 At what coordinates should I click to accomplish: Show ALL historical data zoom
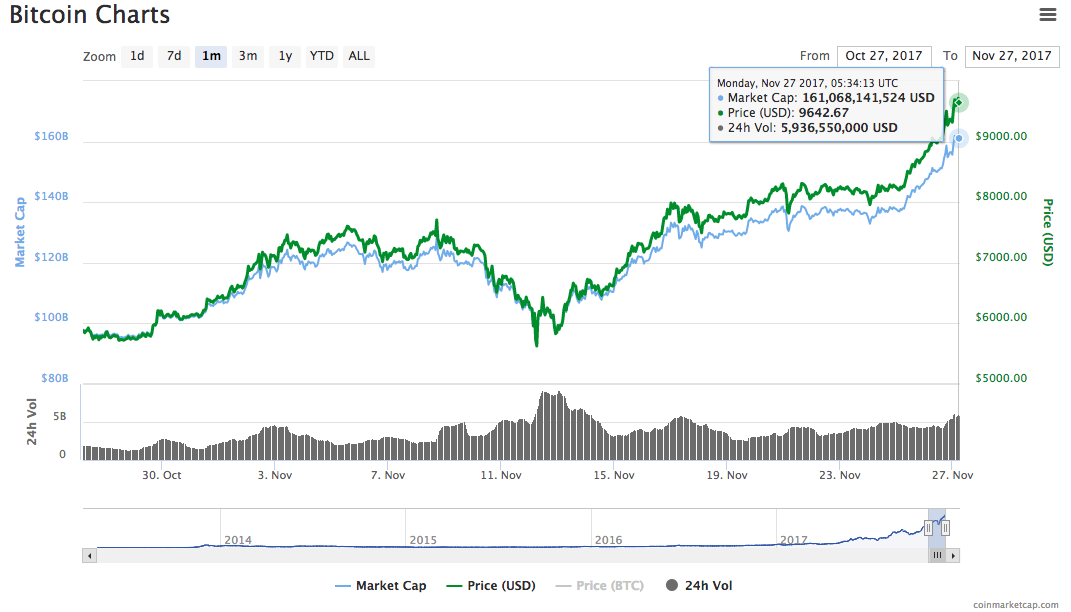[359, 56]
